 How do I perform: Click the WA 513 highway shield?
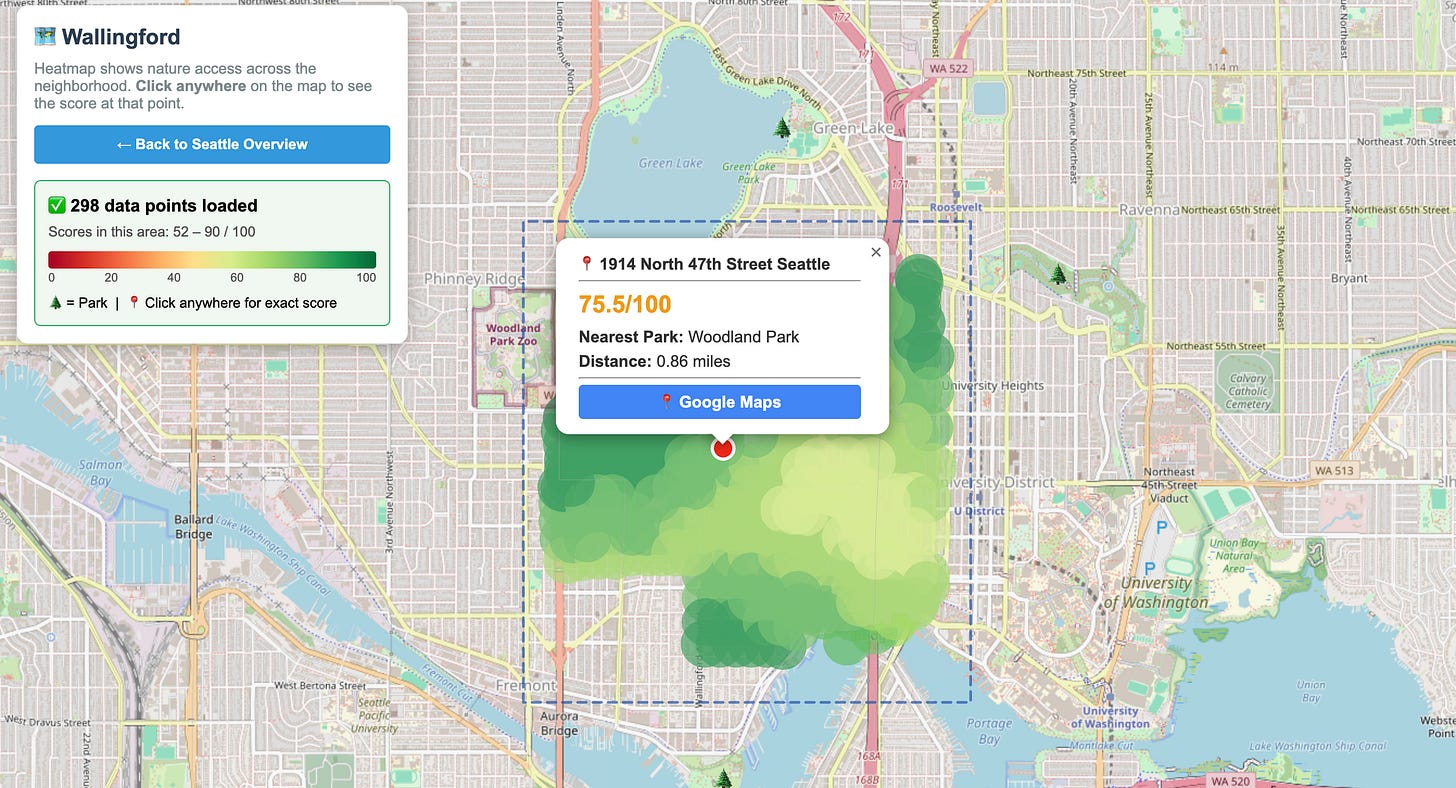(x=1333, y=470)
